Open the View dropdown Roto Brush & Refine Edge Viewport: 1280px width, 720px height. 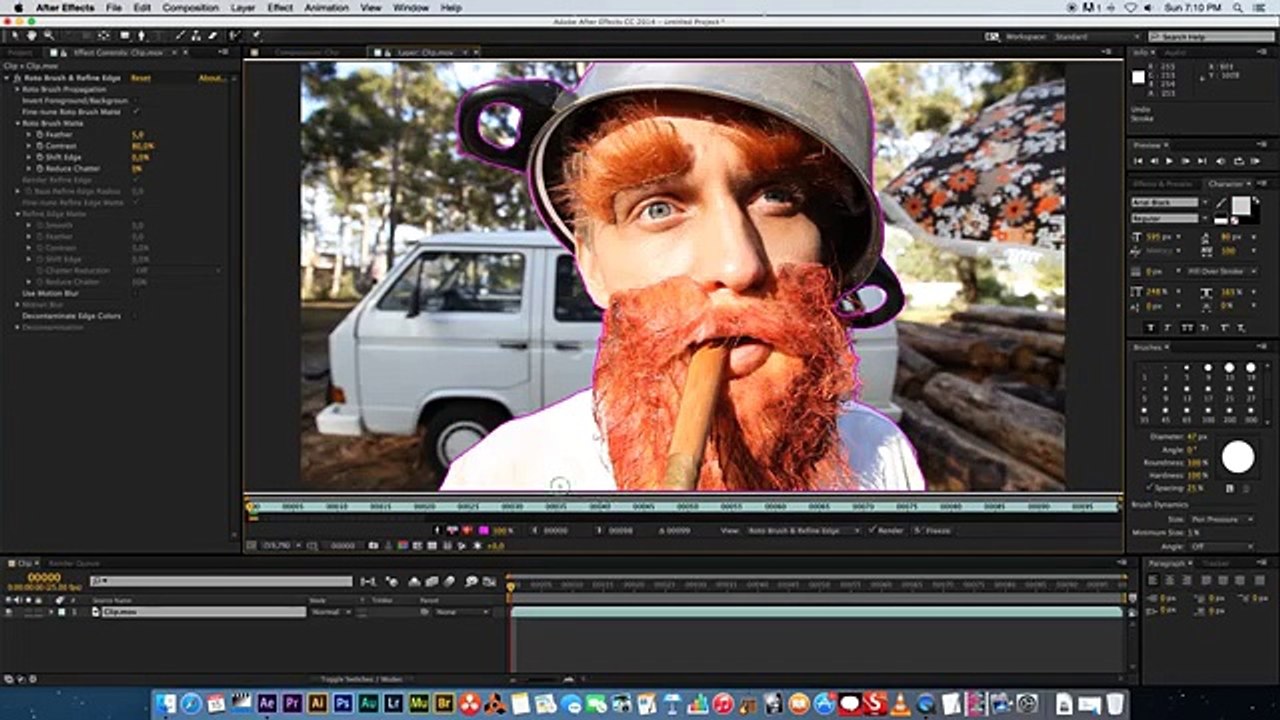803,530
